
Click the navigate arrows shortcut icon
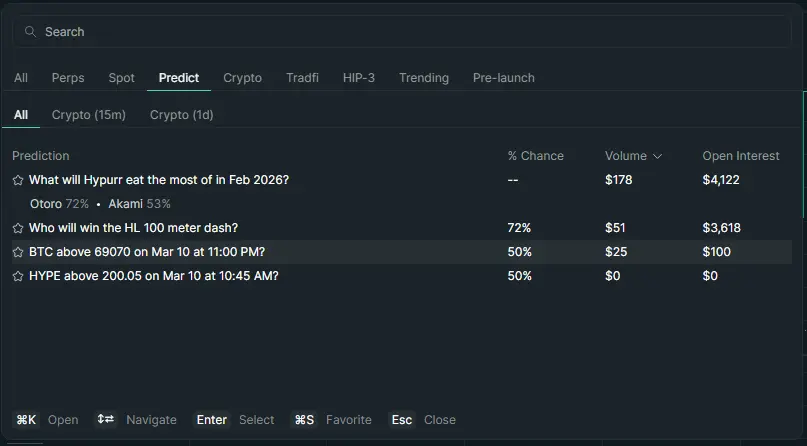[105, 420]
